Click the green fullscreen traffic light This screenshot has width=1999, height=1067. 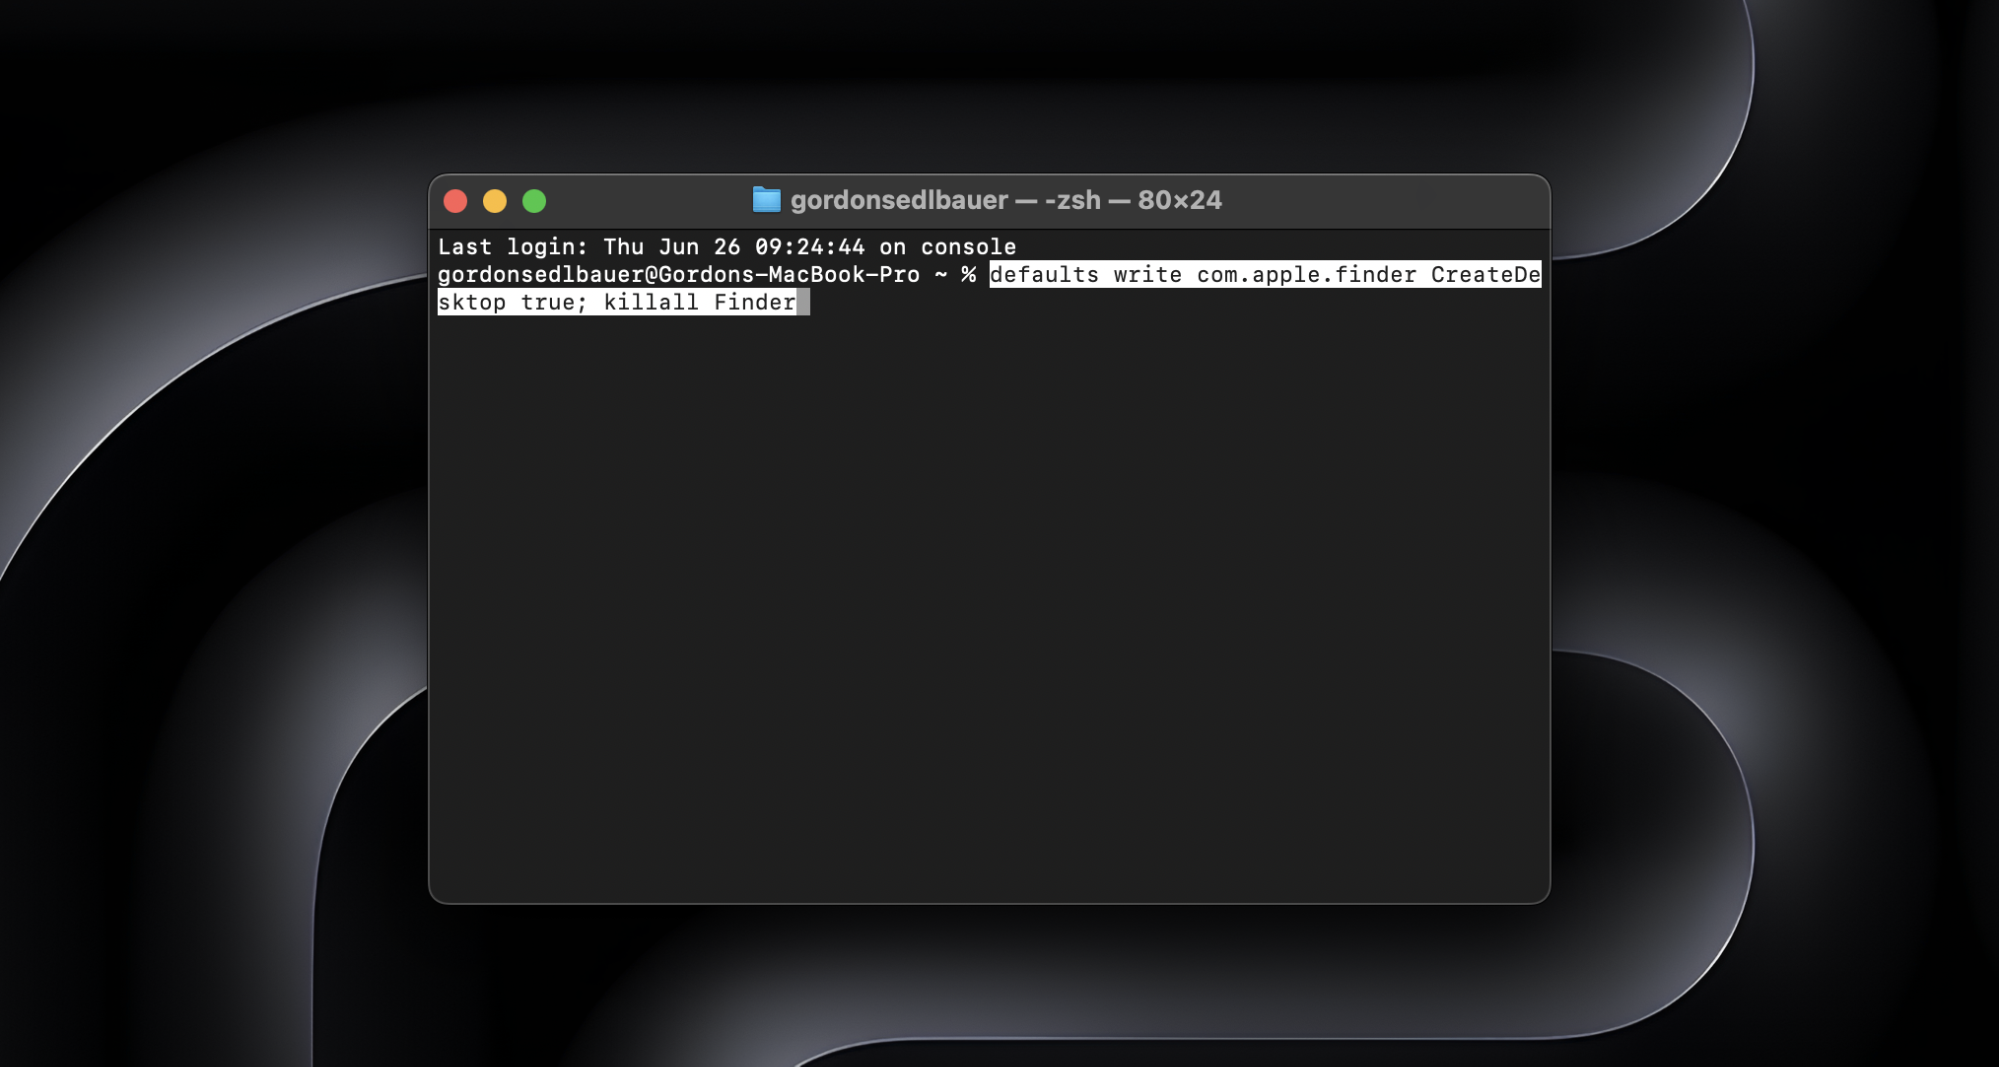click(536, 200)
